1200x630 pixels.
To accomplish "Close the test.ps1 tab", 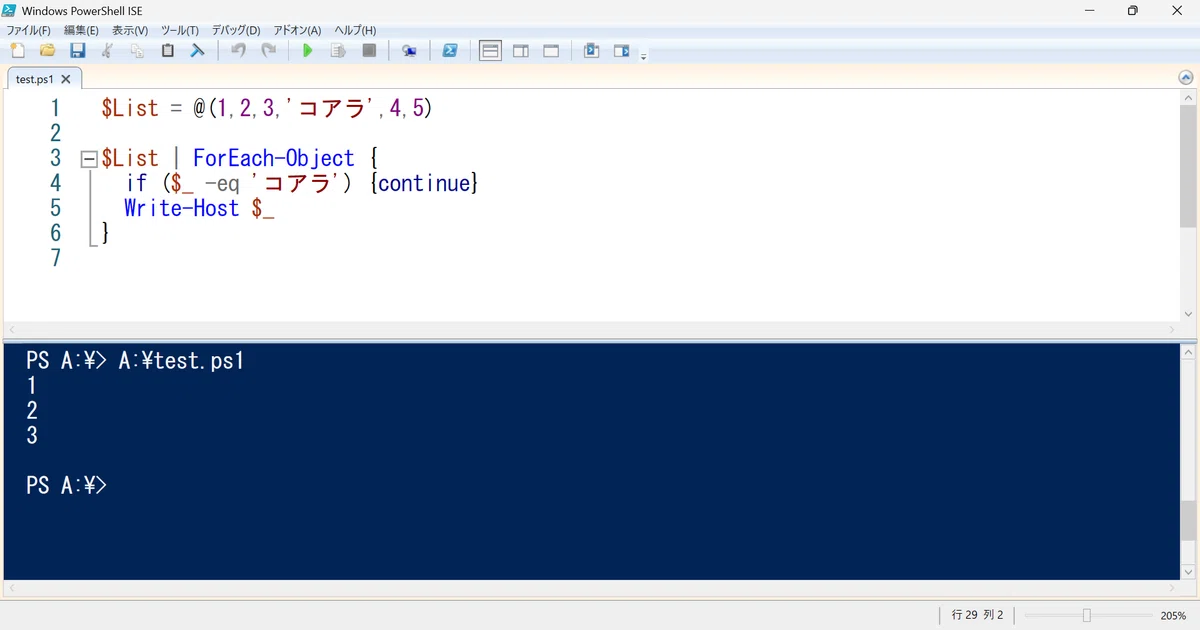I will click(x=66, y=79).
